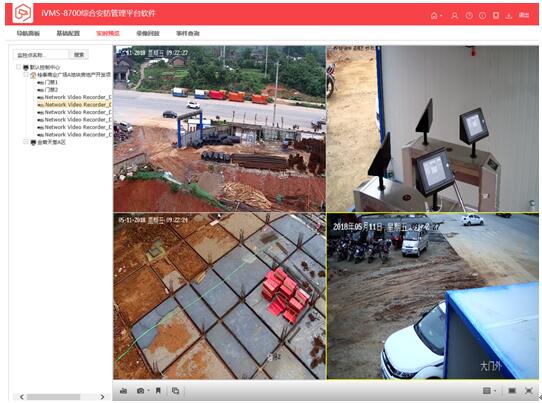Expand the last tree node in device list
The width and height of the screenshot is (542, 403).
coord(26,142)
